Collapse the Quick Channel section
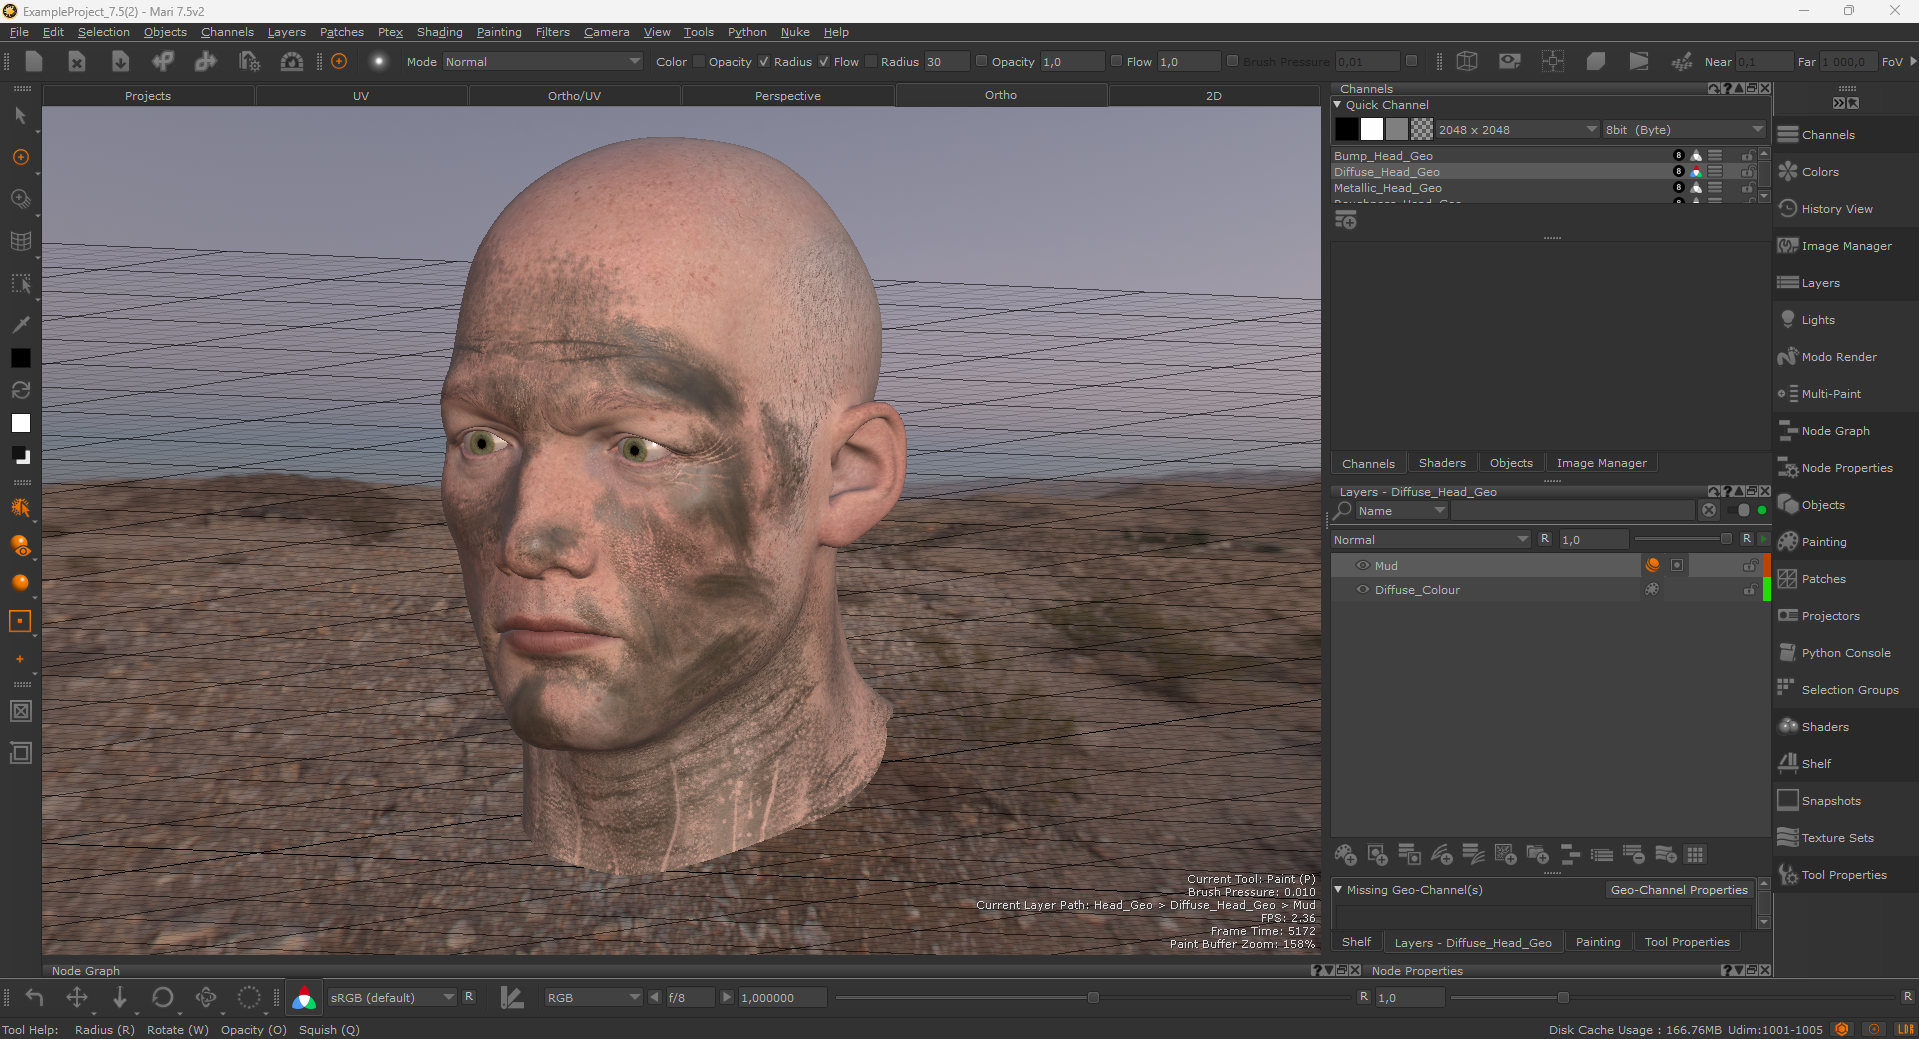This screenshot has height=1039, width=1919. click(1338, 104)
